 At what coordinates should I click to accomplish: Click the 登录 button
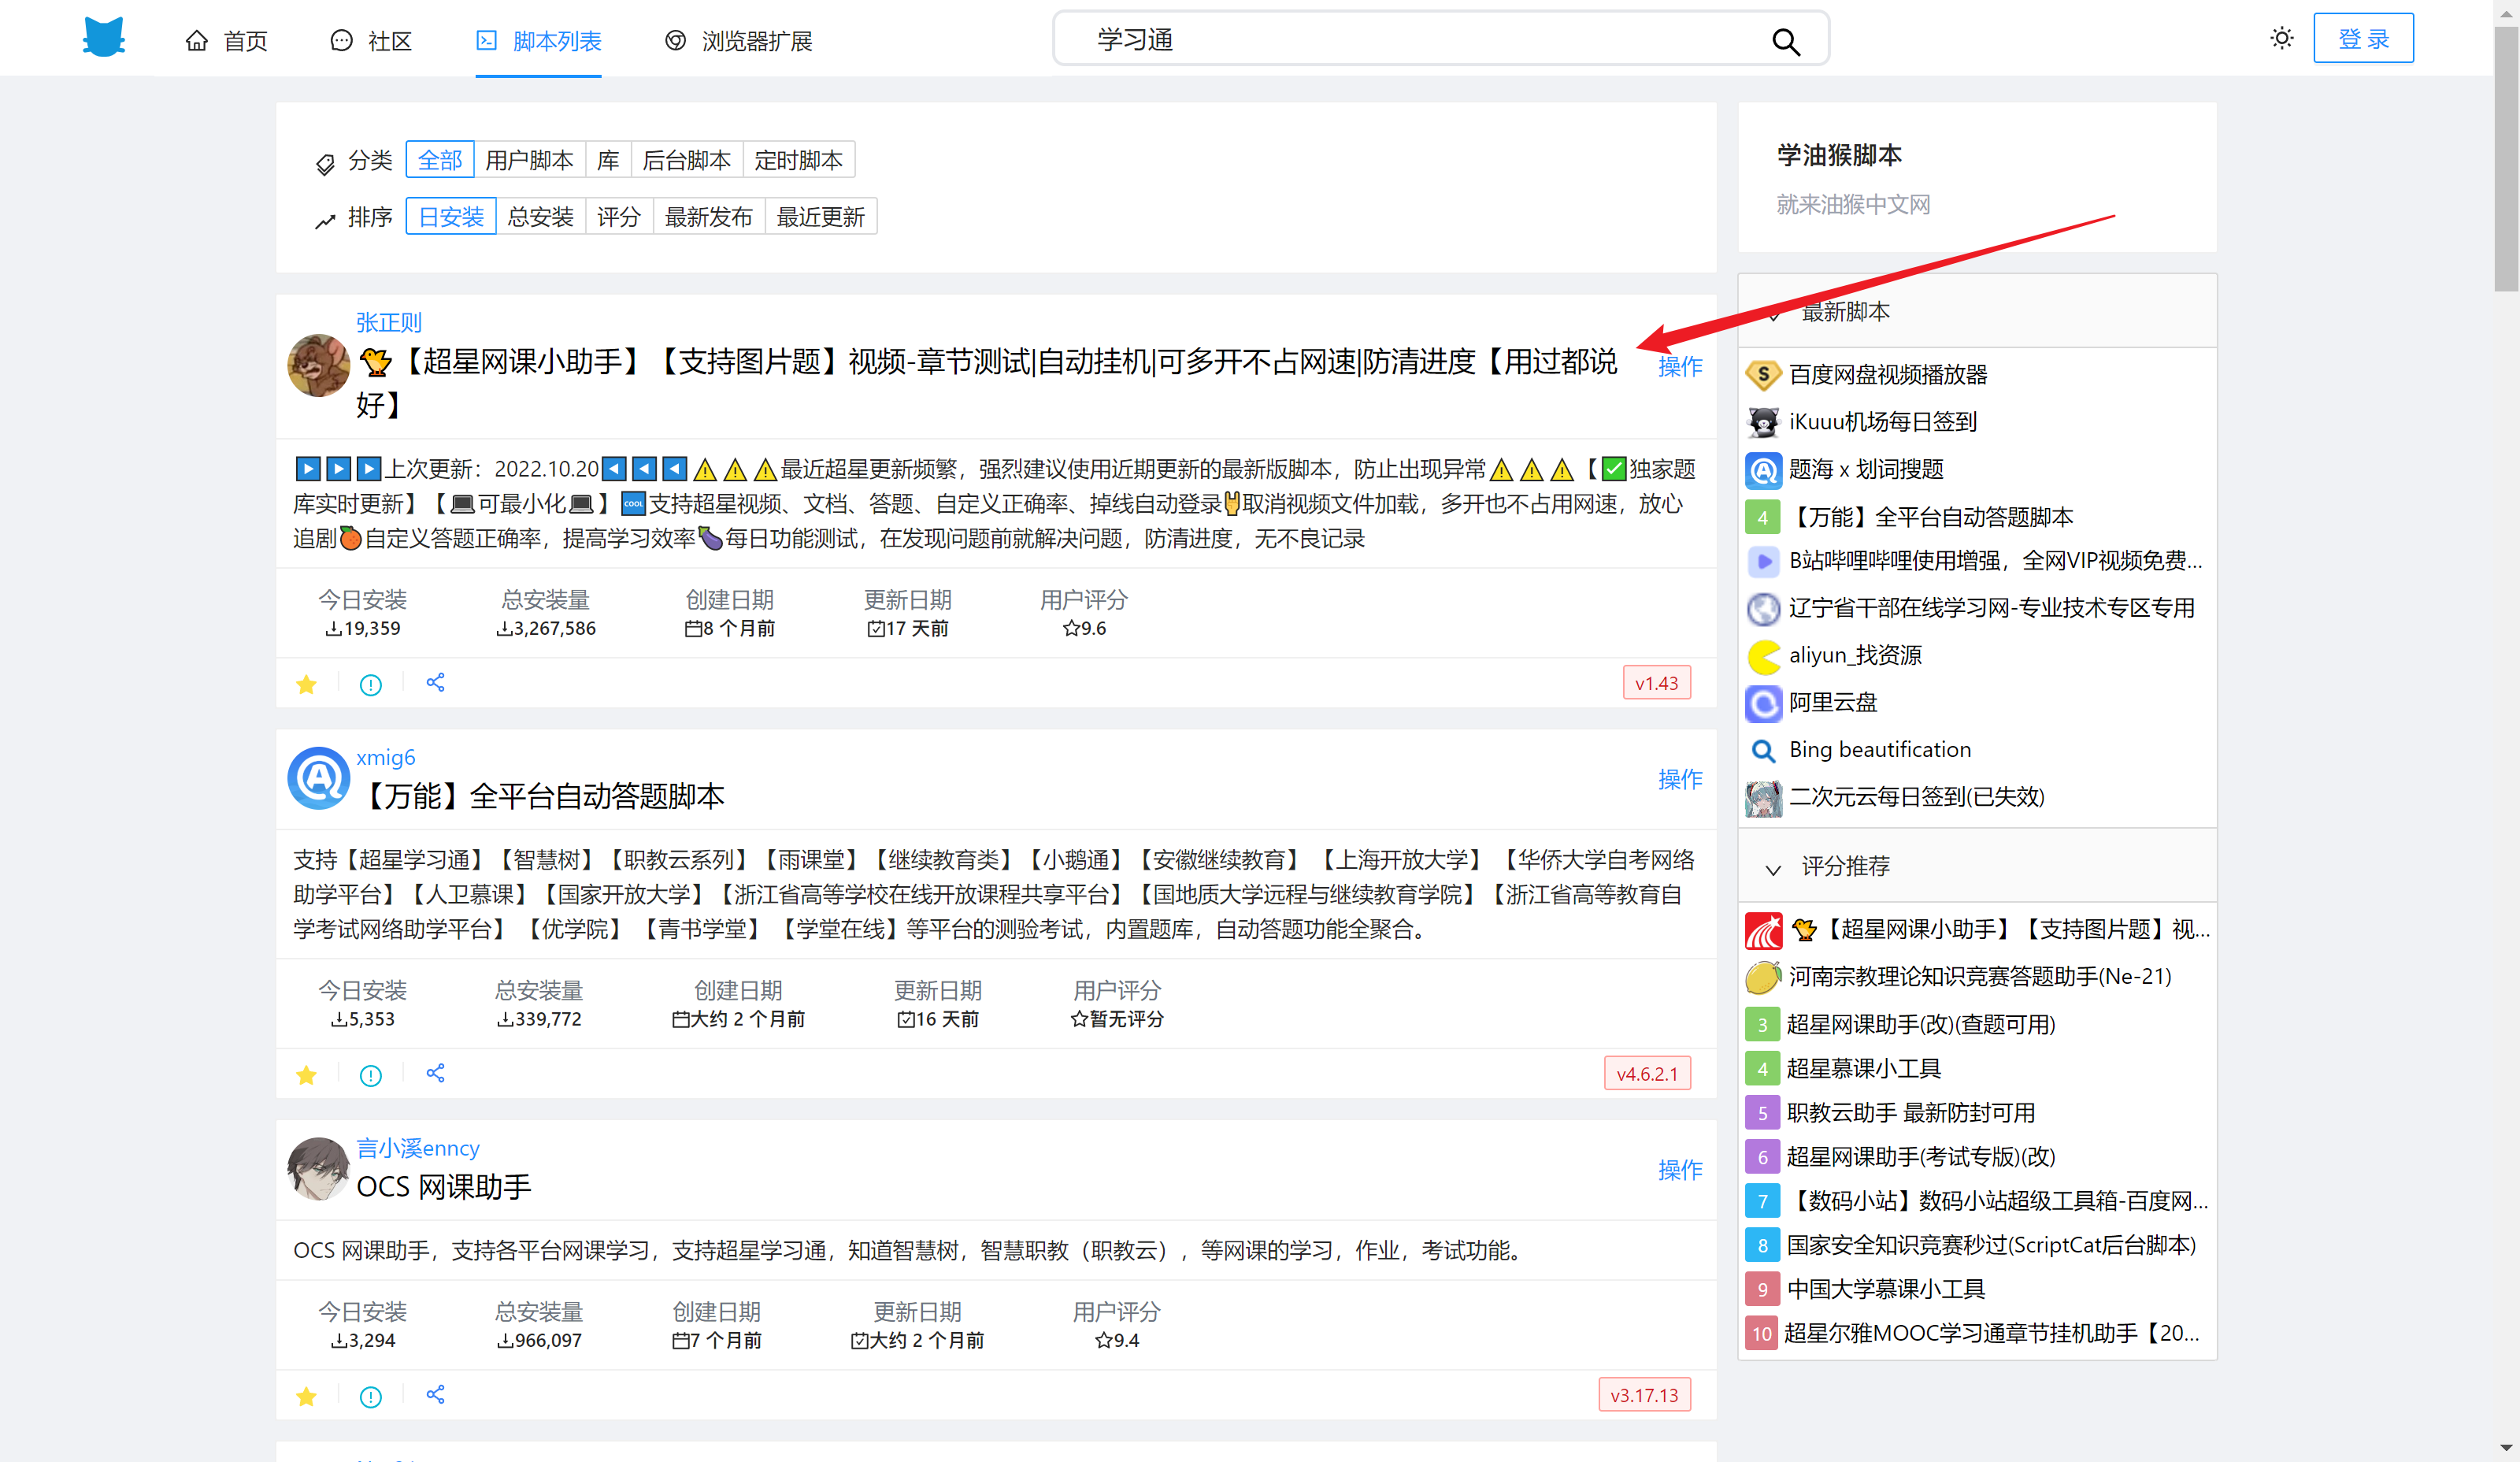pyautogui.click(x=2363, y=37)
